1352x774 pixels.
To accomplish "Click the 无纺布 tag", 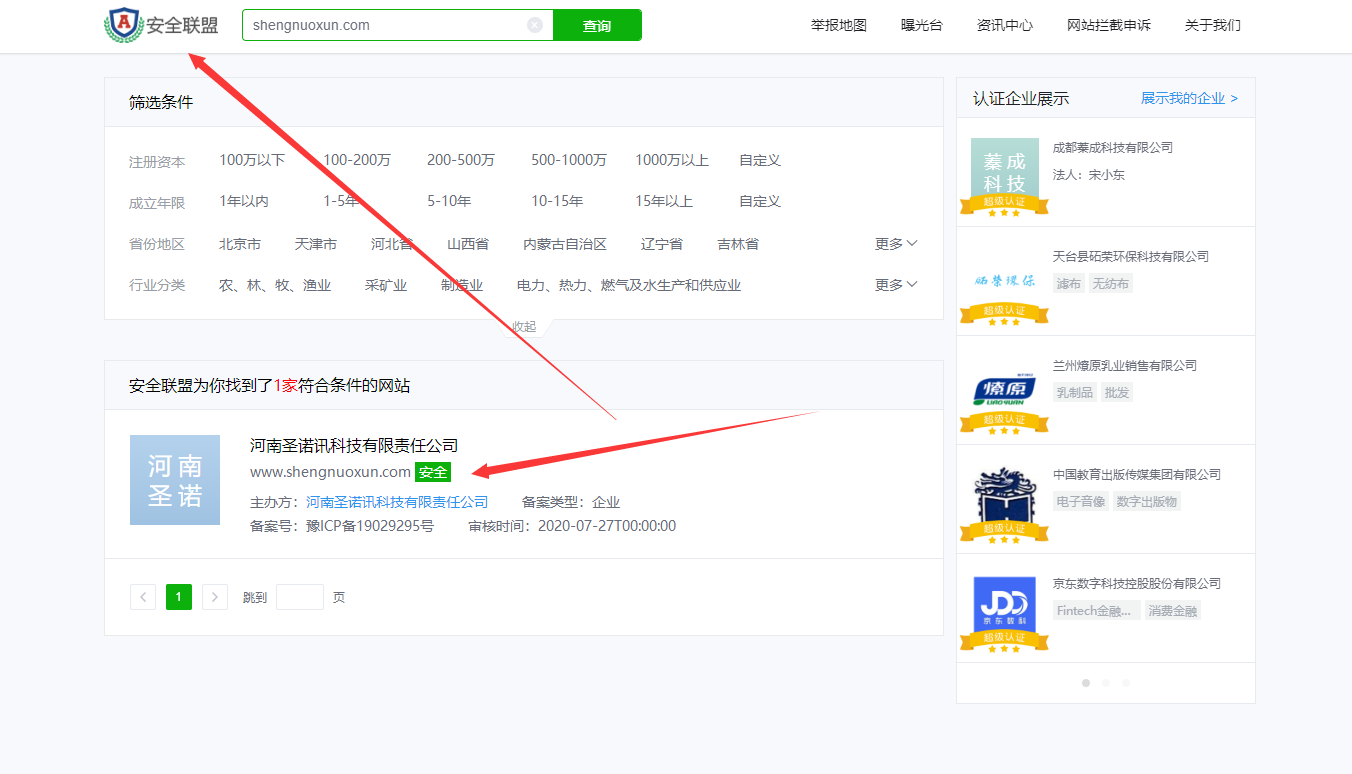I will pos(1111,284).
